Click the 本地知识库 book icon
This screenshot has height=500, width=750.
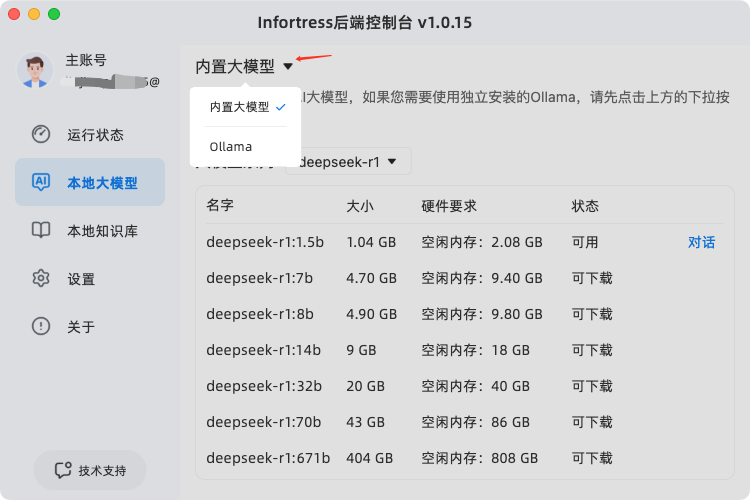[x=41, y=230]
